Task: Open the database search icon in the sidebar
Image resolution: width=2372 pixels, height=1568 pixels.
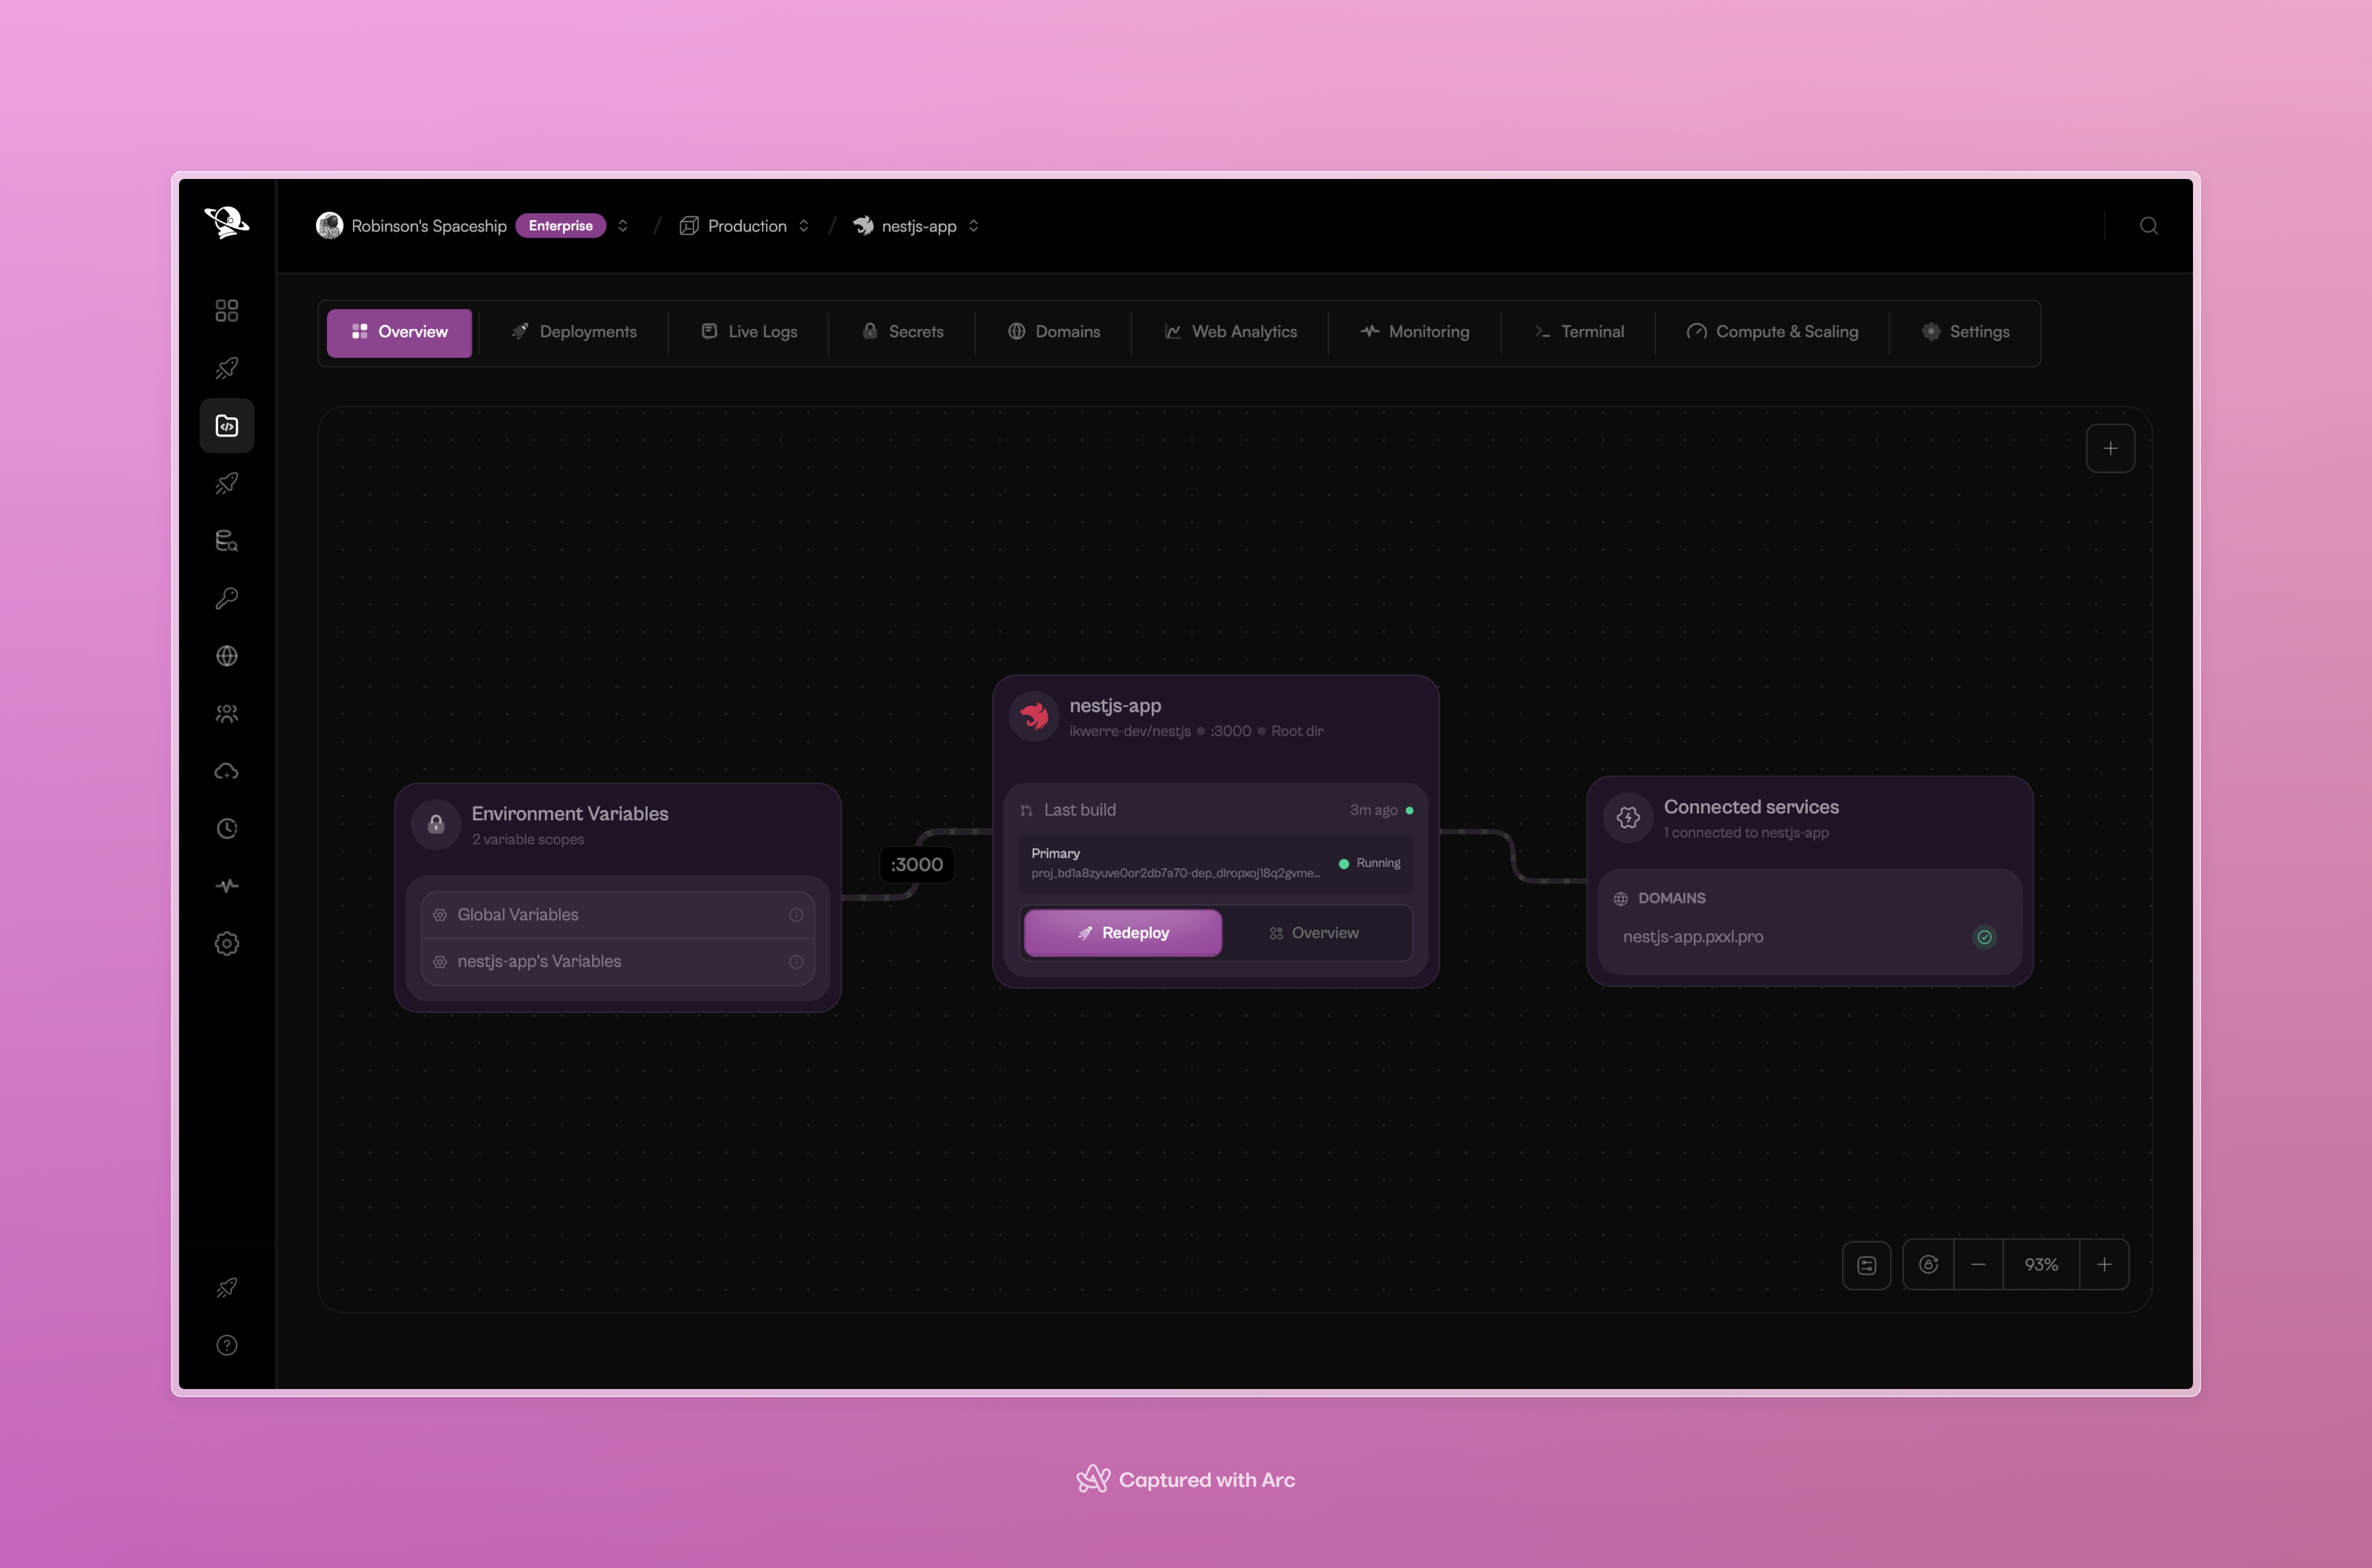Action: click(227, 541)
